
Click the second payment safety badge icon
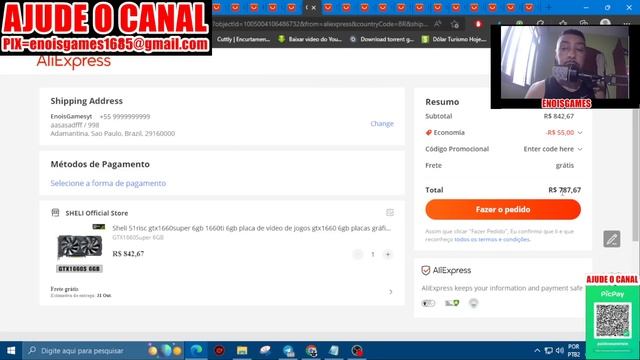point(452,303)
